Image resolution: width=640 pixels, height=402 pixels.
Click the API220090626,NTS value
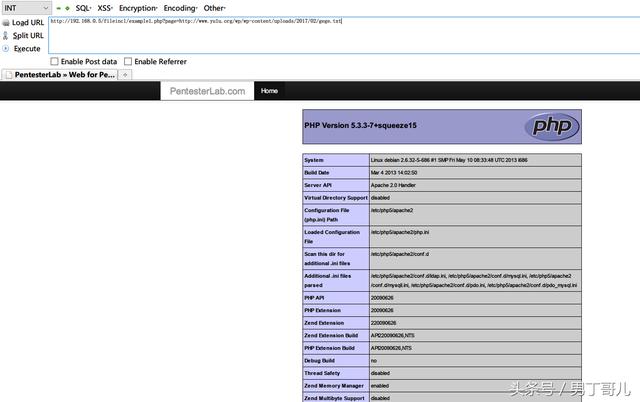393,335
